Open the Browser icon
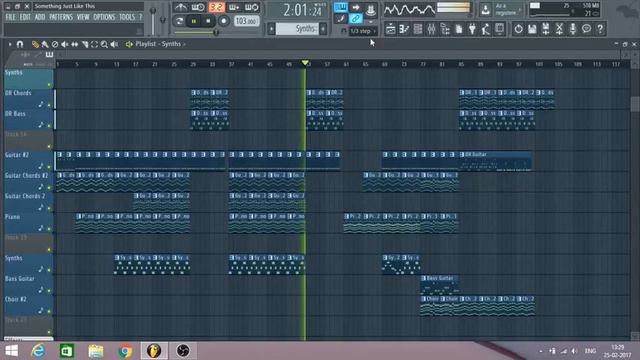This screenshot has height=360, width=640. [445, 29]
